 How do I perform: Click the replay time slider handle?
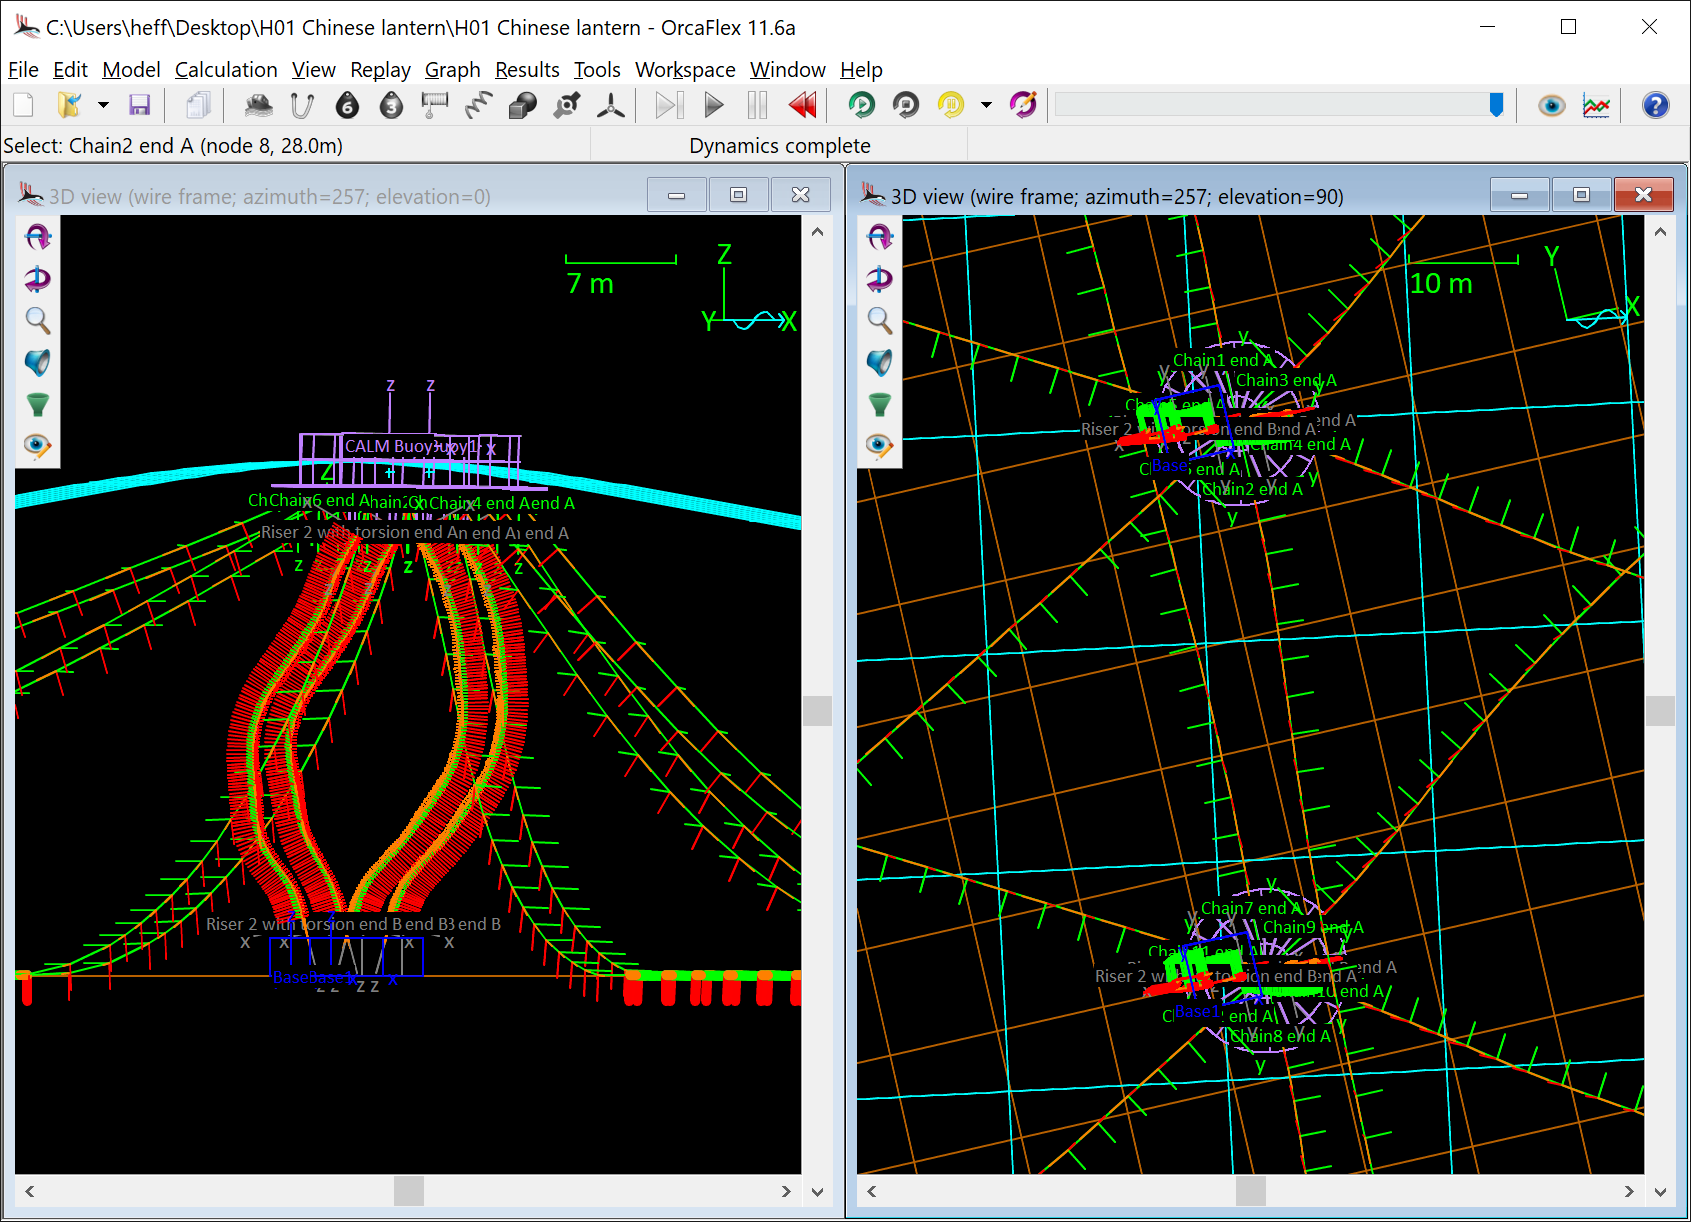[x=1496, y=105]
